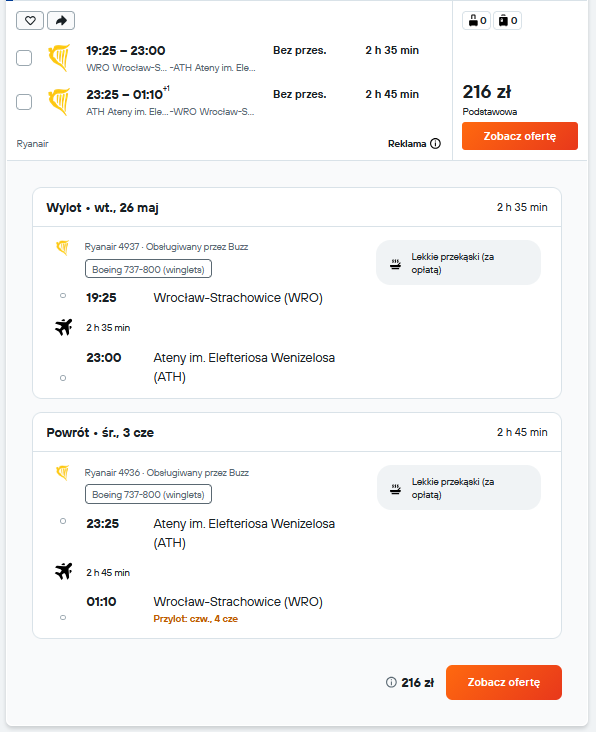Click the top Zobacz ofertę button
The height and width of the screenshot is (732, 597).
coord(520,136)
